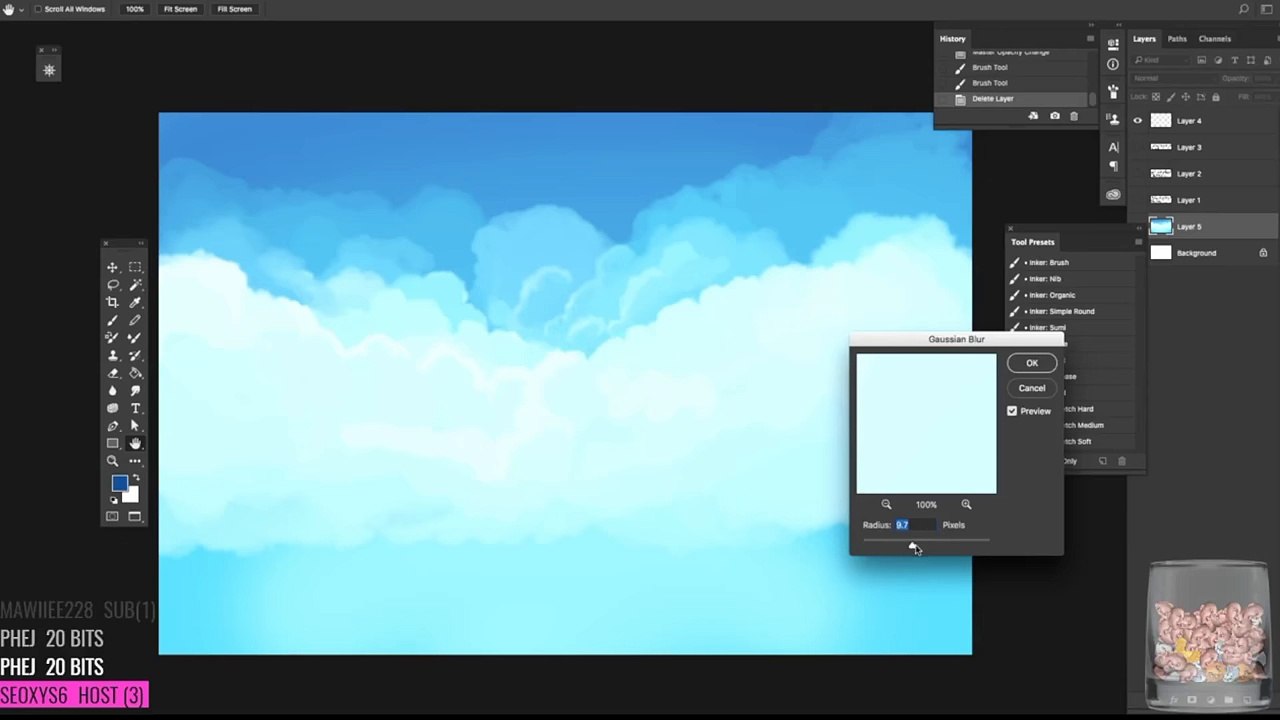1280x720 pixels.
Task: Toggle lock transparent pixels in Layers
Action: click(x=1156, y=97)
